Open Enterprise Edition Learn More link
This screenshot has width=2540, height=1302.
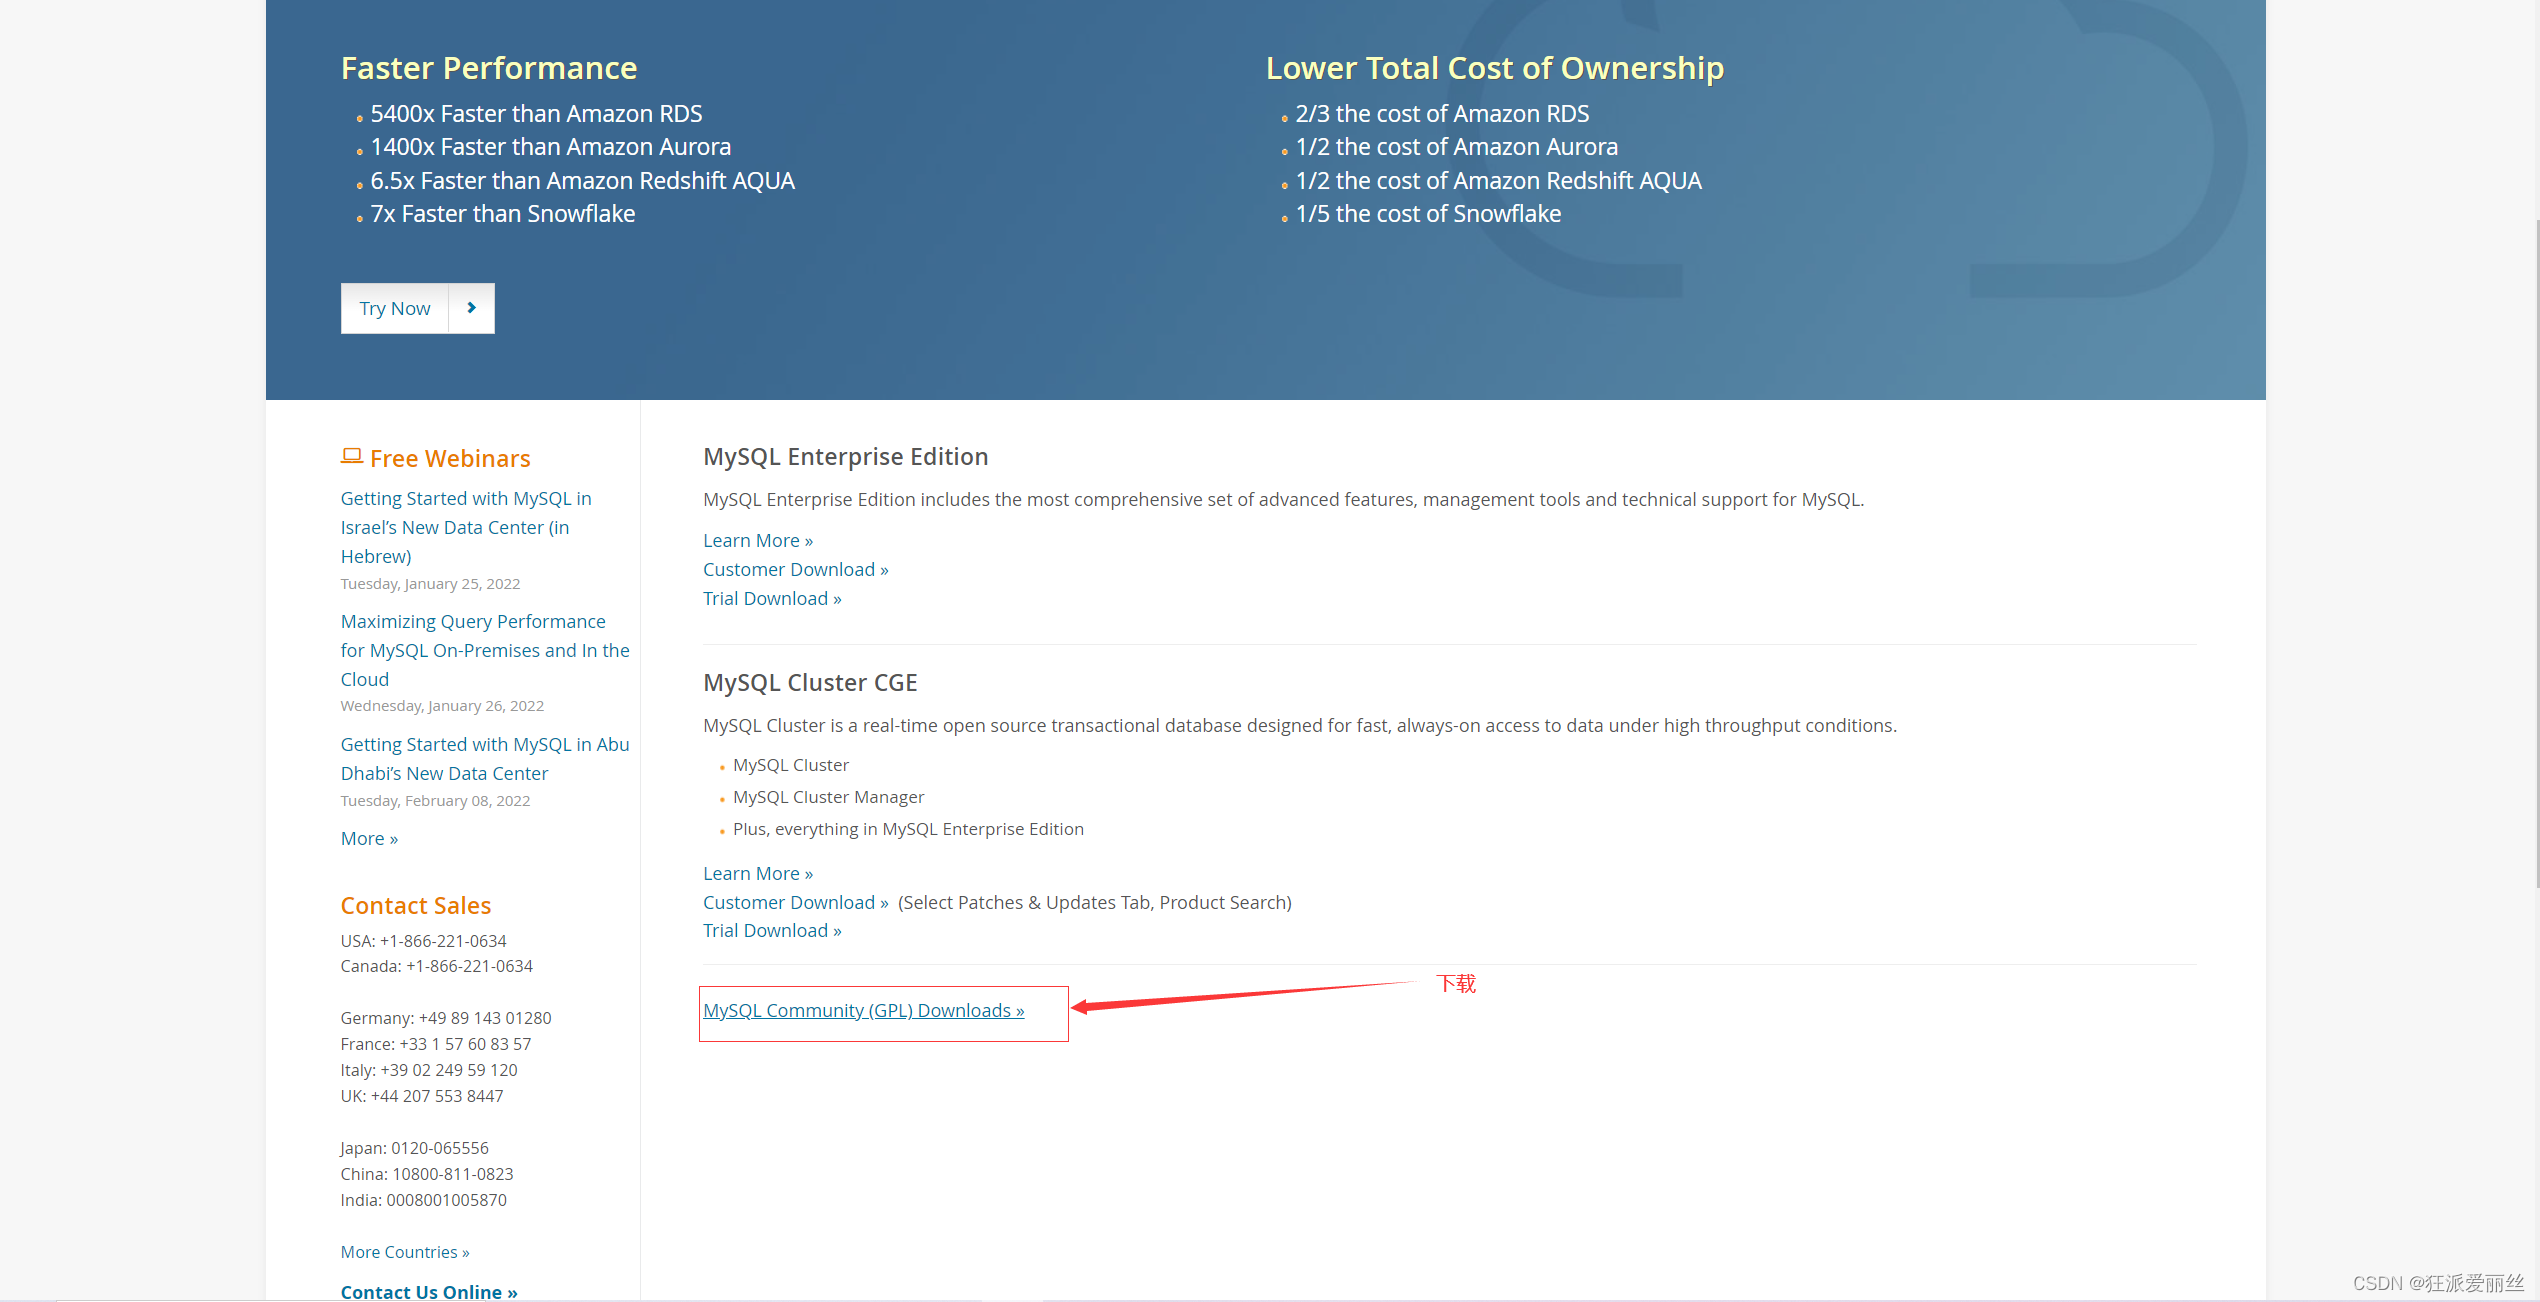click(757, 540)
